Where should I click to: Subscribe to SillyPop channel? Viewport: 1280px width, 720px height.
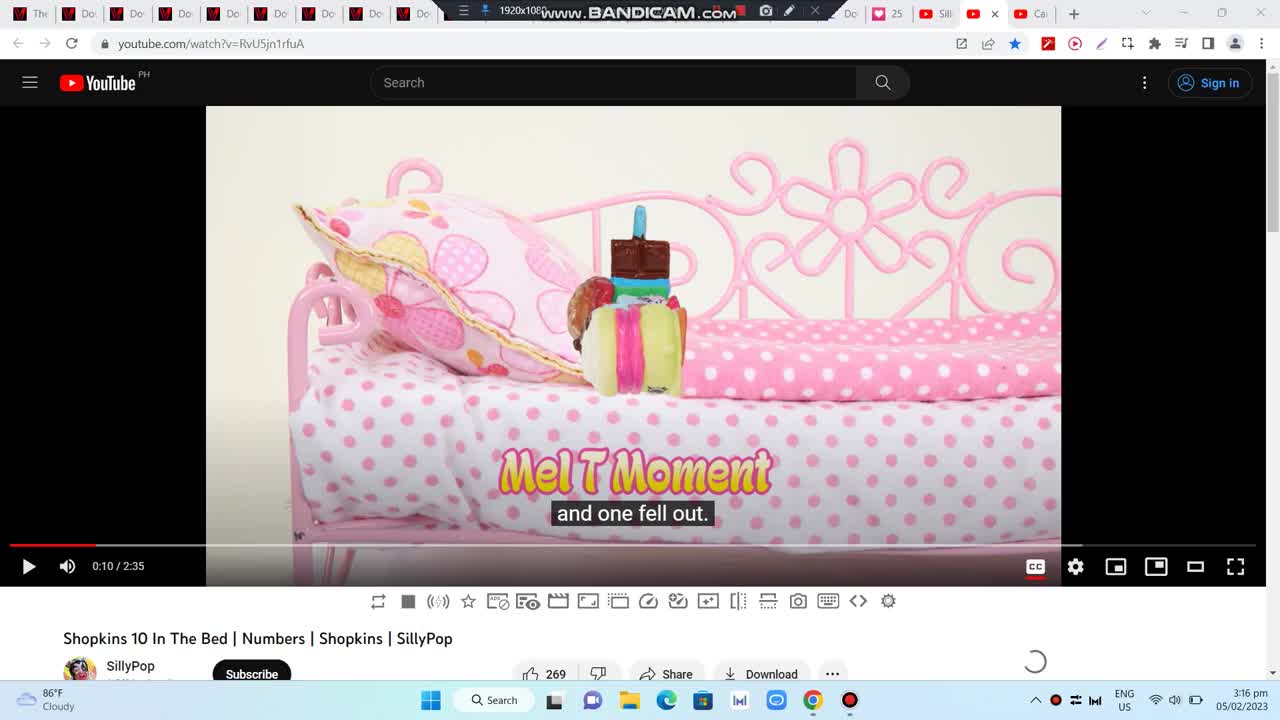(x=252, y=672)
